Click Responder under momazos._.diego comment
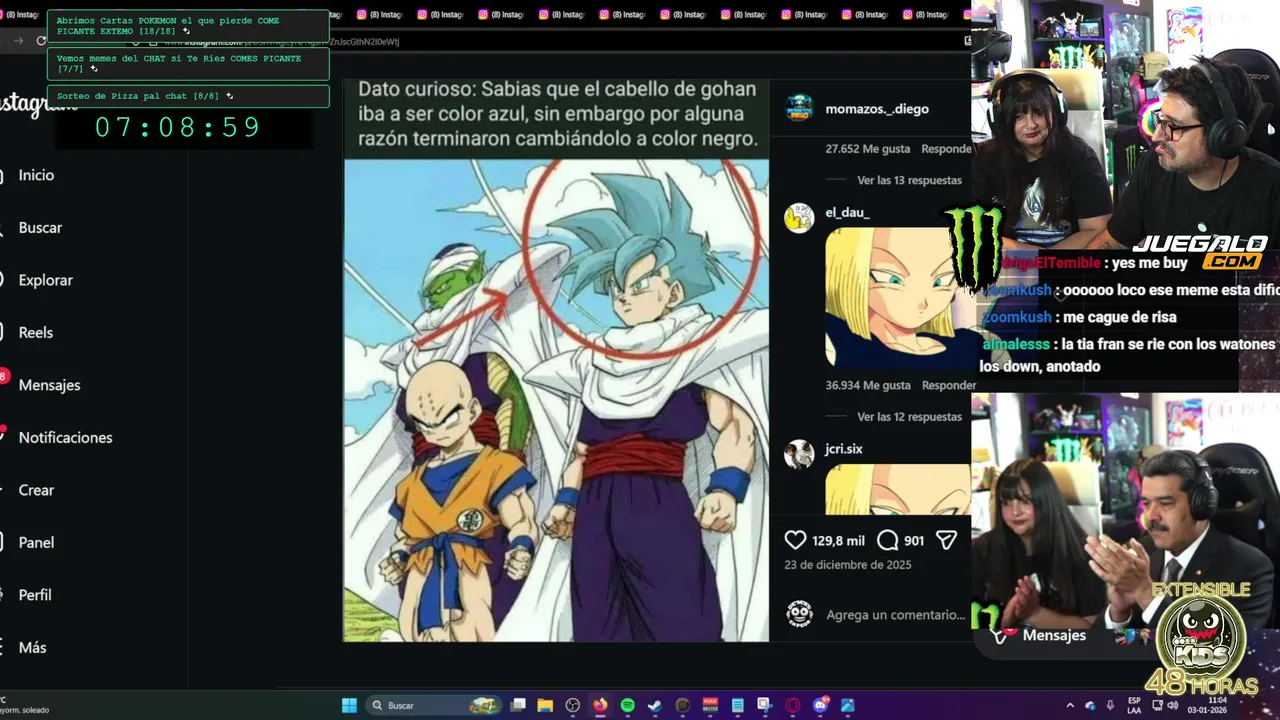Screen dimensions: 1280x720 pos(945,148)
